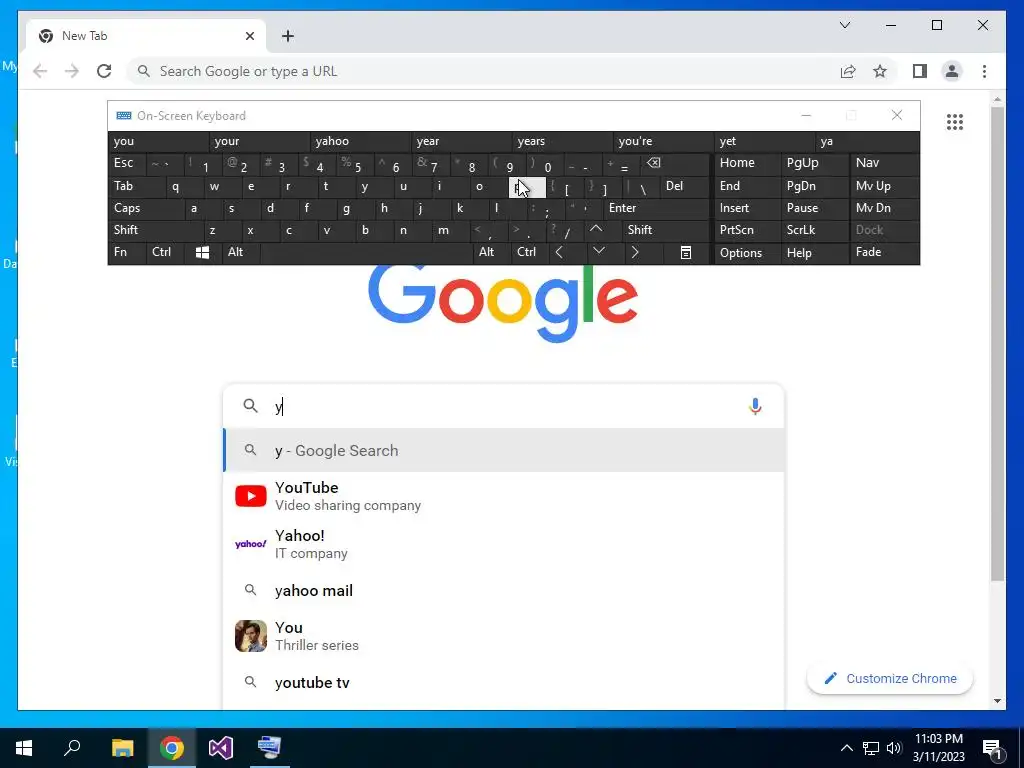Click the browser forward arrow

[x=72, y=71]
